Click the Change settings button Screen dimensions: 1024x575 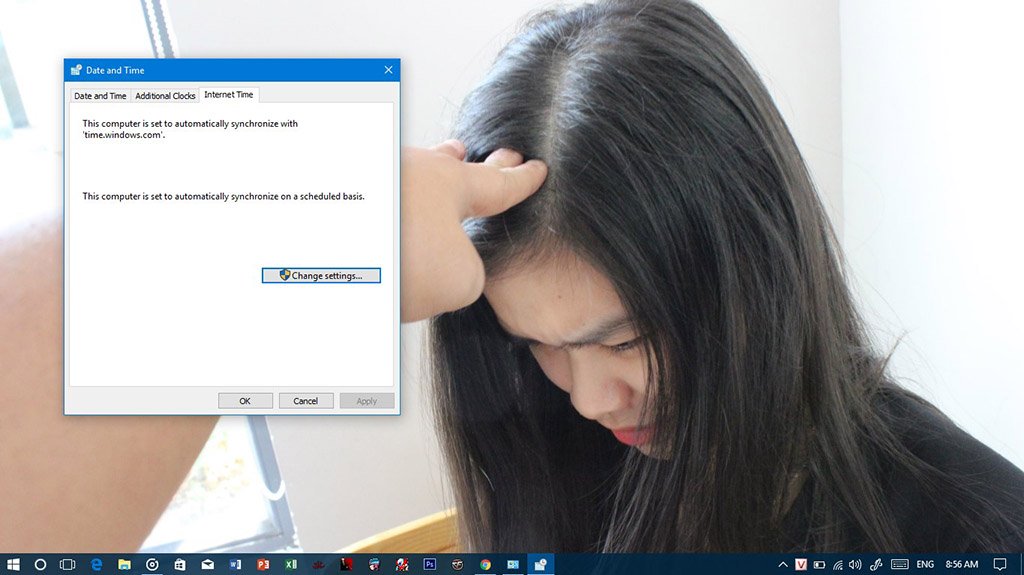(x=321, y=276)
